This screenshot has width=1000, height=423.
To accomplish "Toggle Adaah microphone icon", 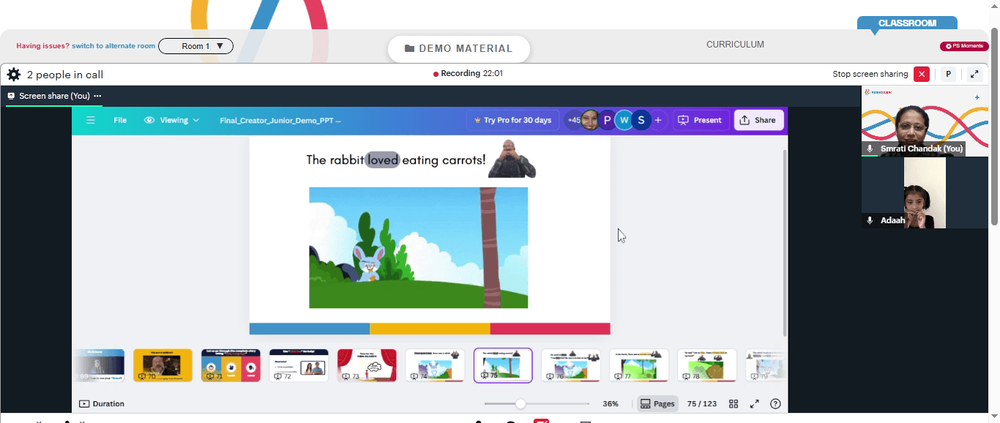I will coord(869,220).
